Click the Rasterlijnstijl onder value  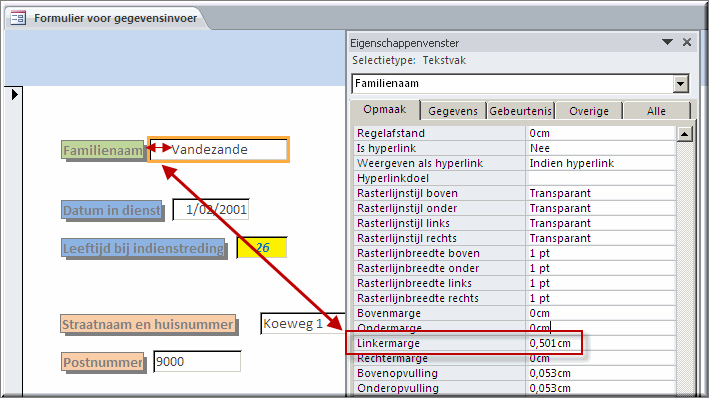click(601, 208)
